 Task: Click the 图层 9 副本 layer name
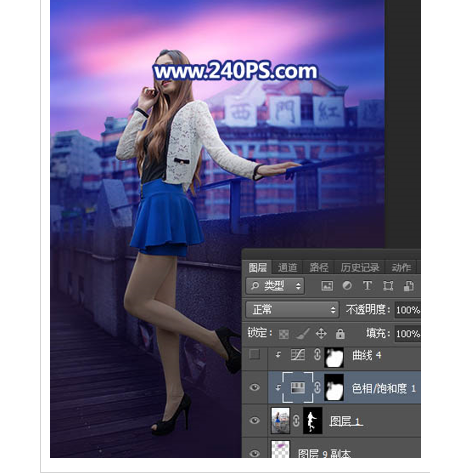tap(324, 453)
